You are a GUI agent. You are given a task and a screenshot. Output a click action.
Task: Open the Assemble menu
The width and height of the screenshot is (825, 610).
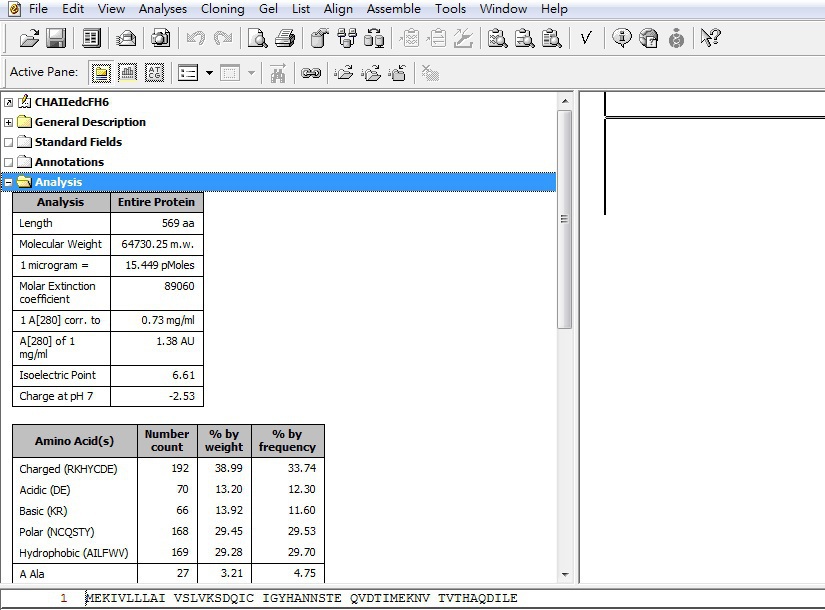(393, 9)
